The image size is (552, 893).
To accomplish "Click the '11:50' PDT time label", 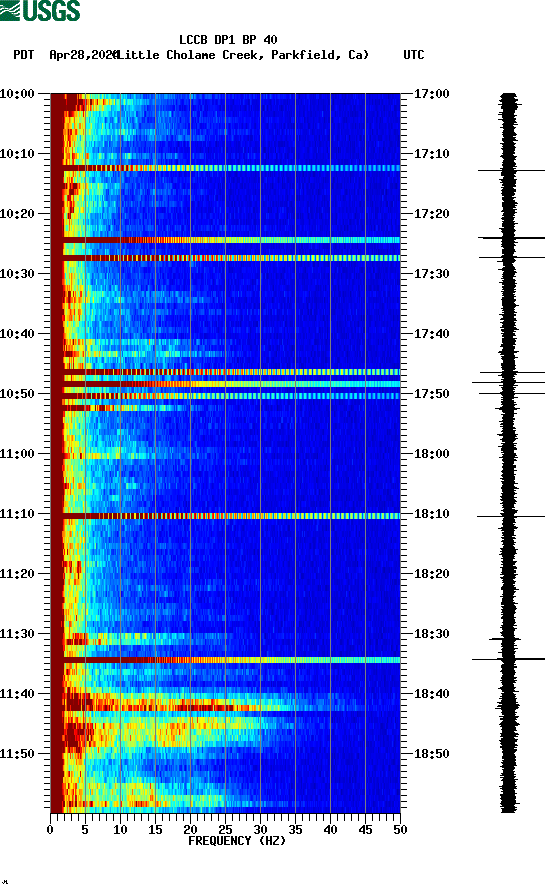I will coord(17,753).
